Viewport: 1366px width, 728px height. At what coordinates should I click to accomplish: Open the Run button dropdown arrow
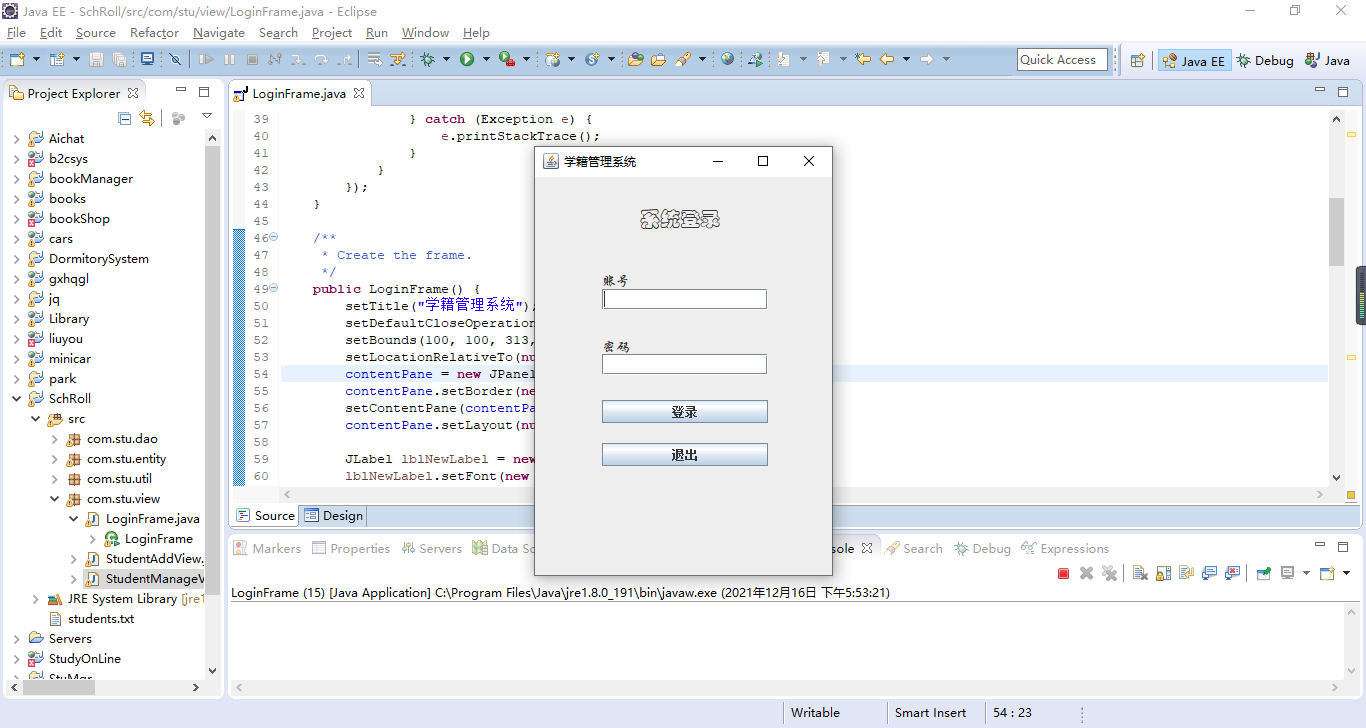486,60
